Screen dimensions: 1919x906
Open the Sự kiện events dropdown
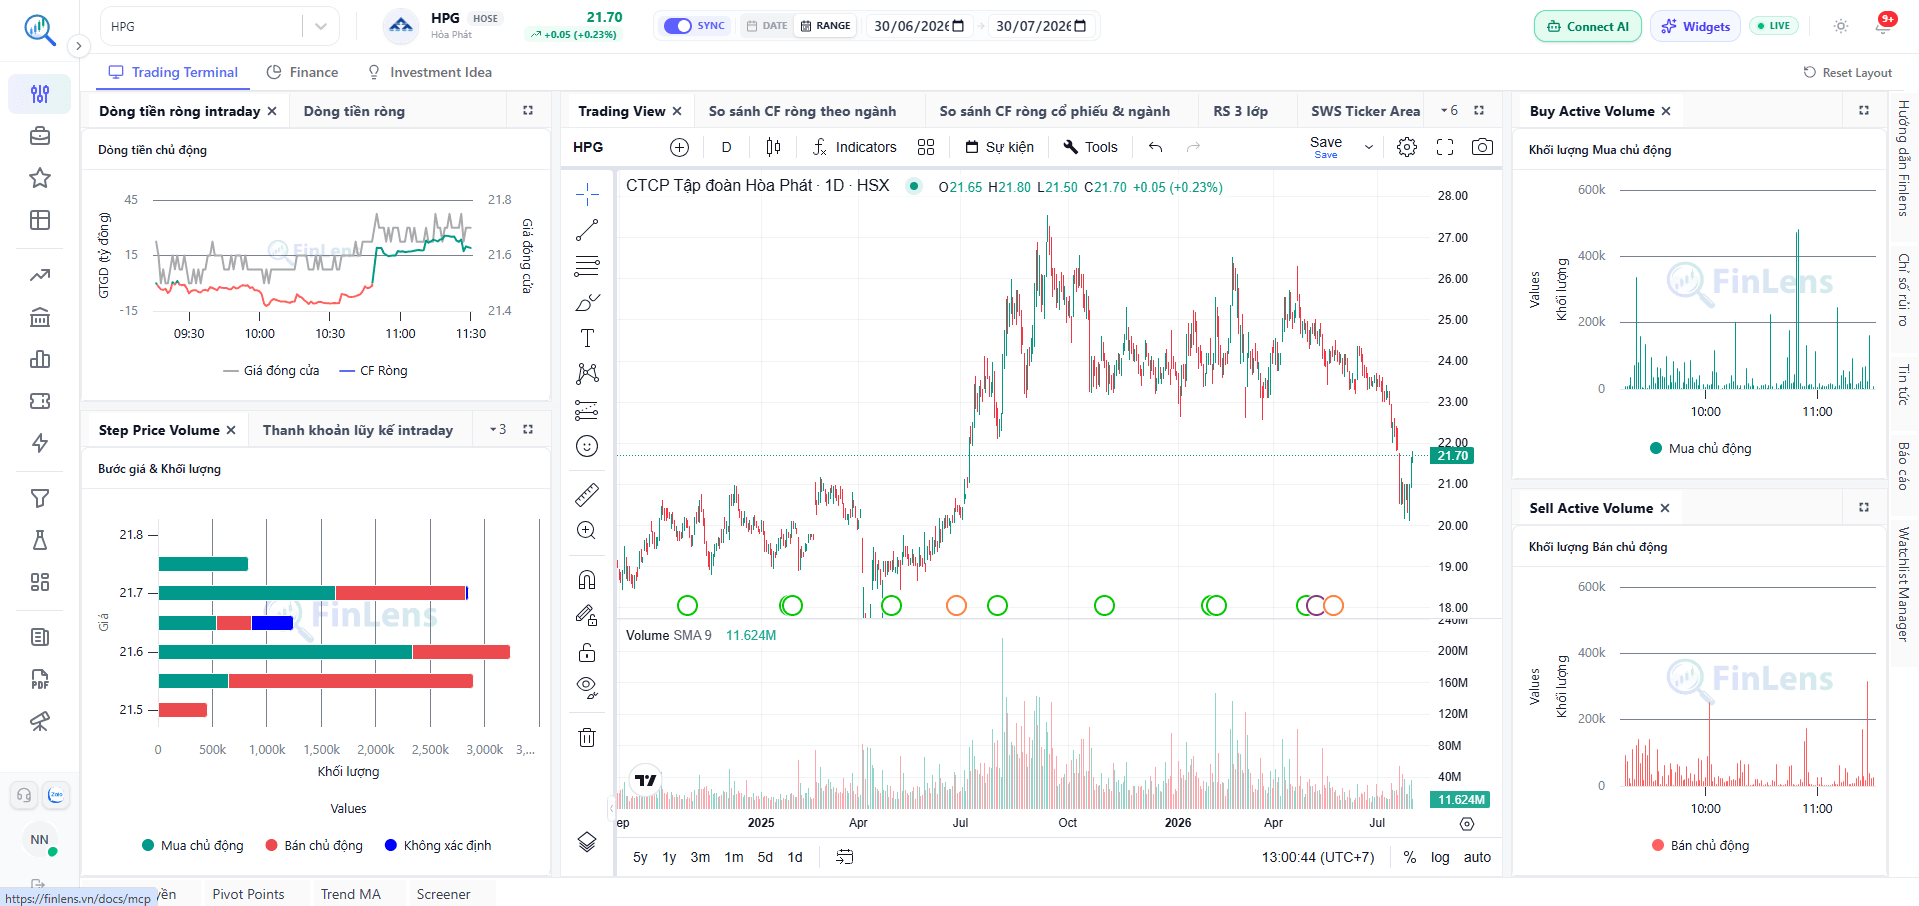pos(999,147)
